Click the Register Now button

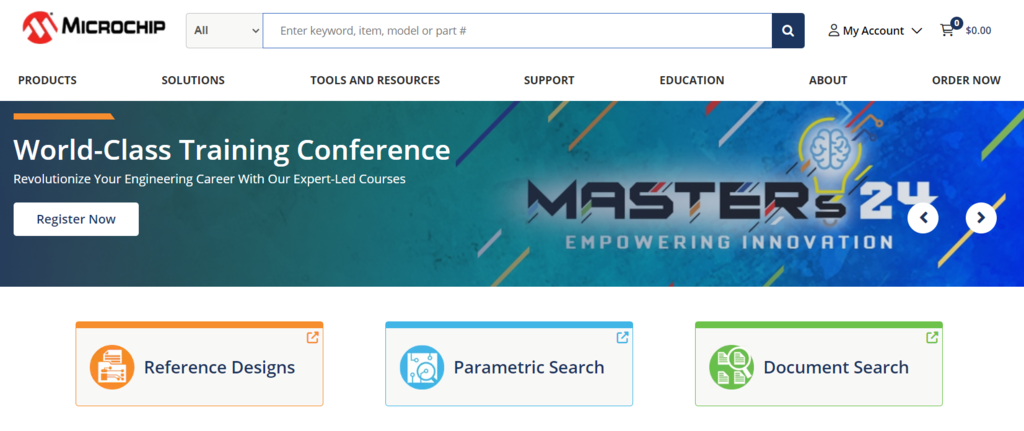pos(76,219)
